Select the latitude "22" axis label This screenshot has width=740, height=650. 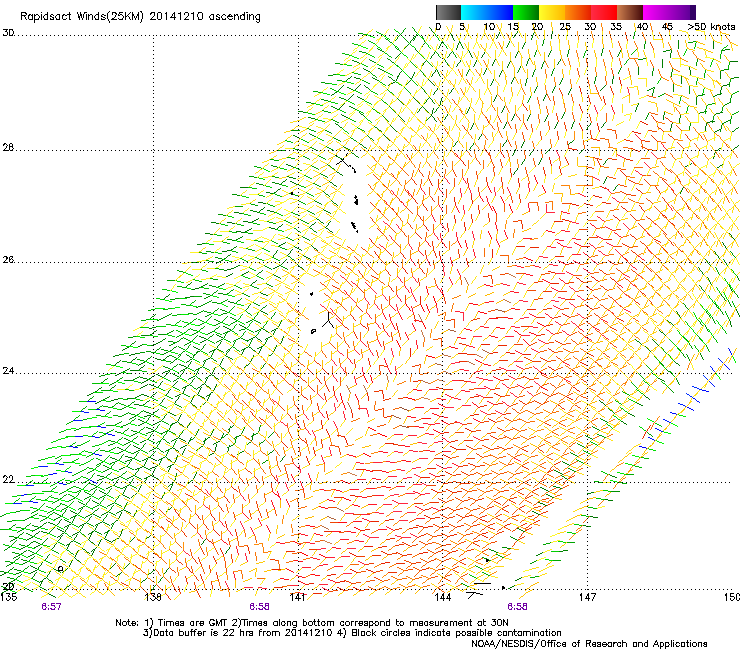[x=8, y=480]
